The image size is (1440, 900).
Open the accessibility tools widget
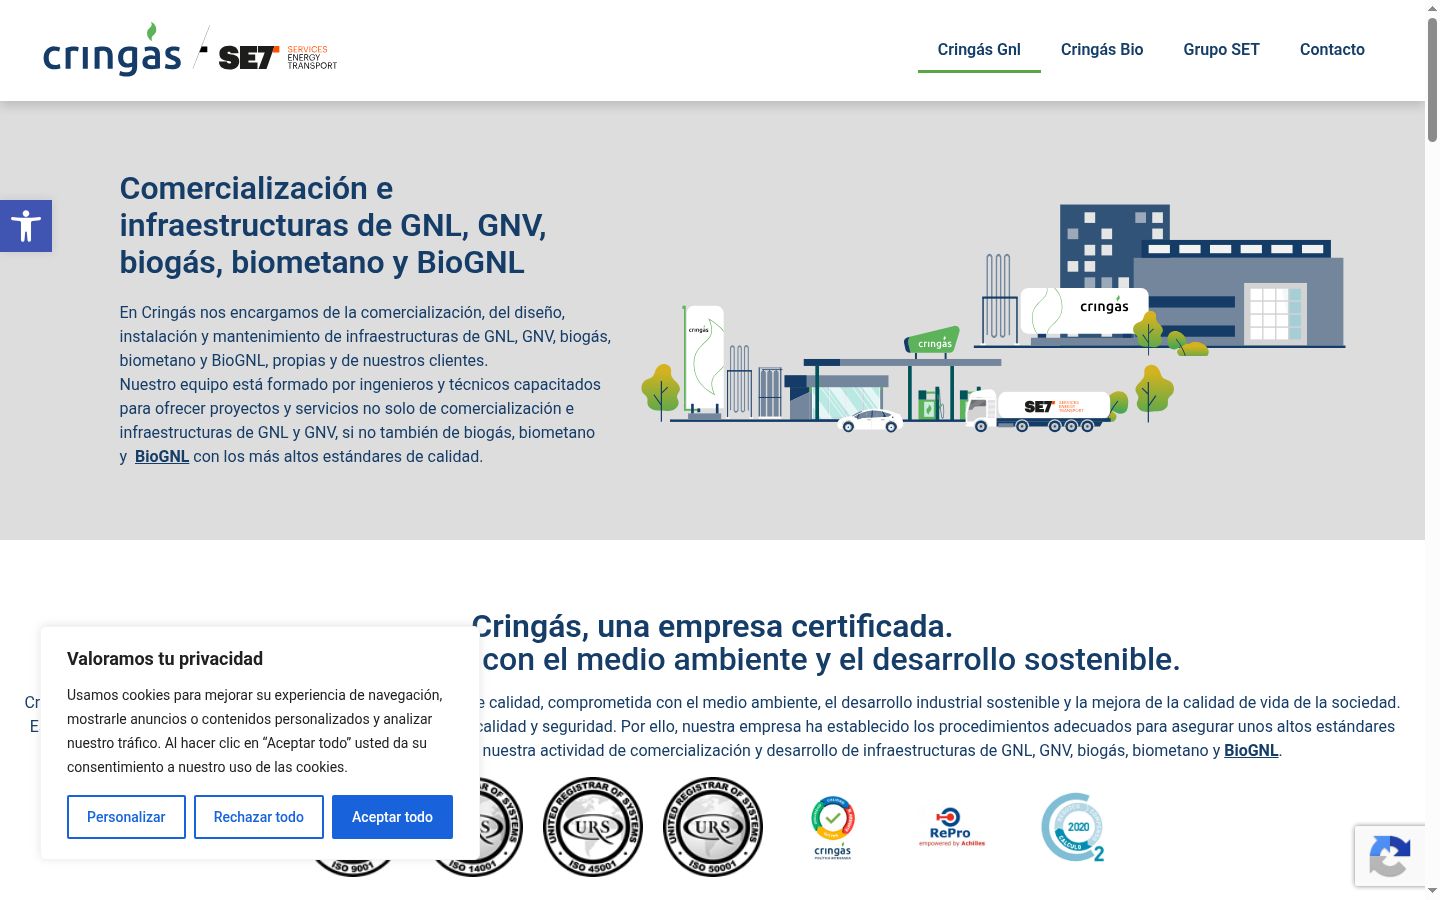26,226
